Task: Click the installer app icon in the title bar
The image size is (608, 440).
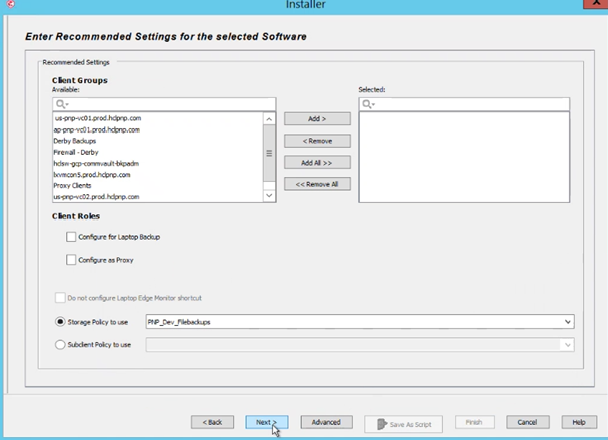Action: (11, 4)
